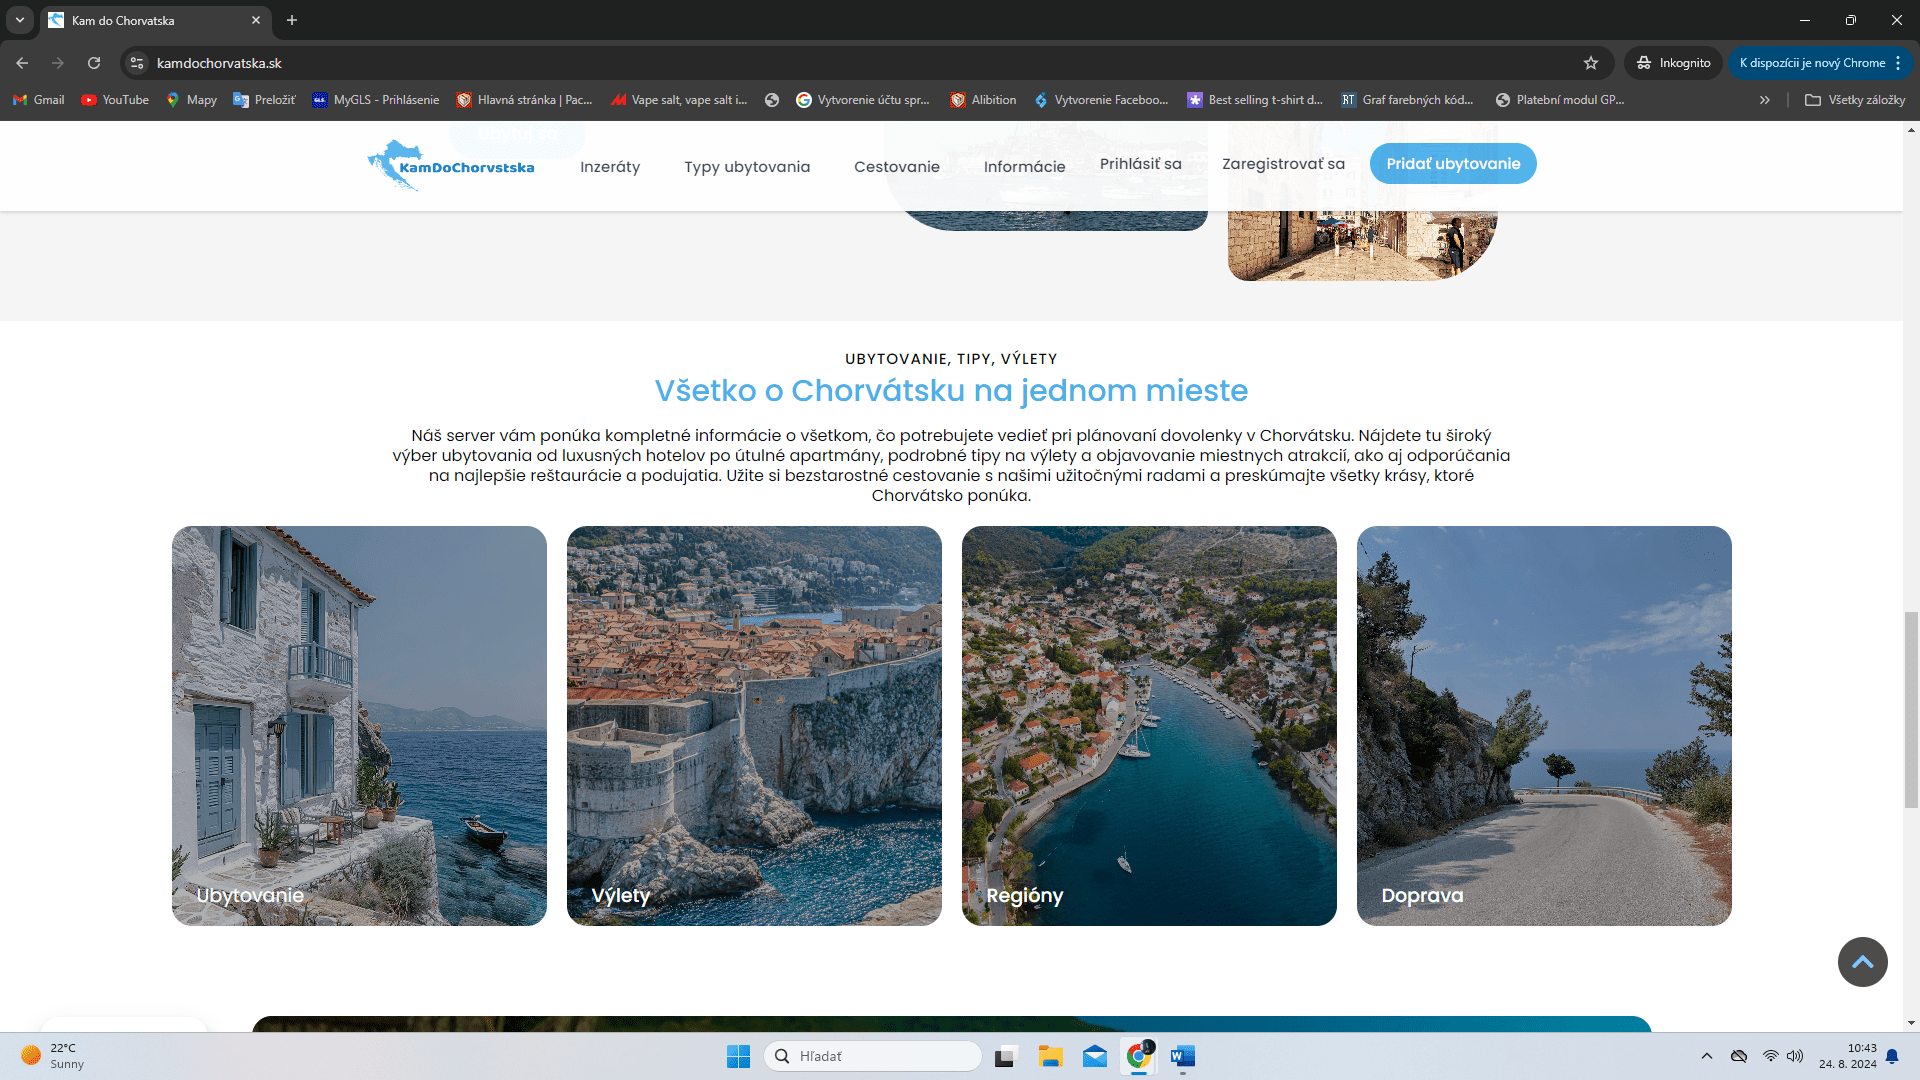The height and width of the screenshot is (1080, 1920).
Task: Open the Všetky záložky bookmarks folder
Action: (x=1855, y=100)
